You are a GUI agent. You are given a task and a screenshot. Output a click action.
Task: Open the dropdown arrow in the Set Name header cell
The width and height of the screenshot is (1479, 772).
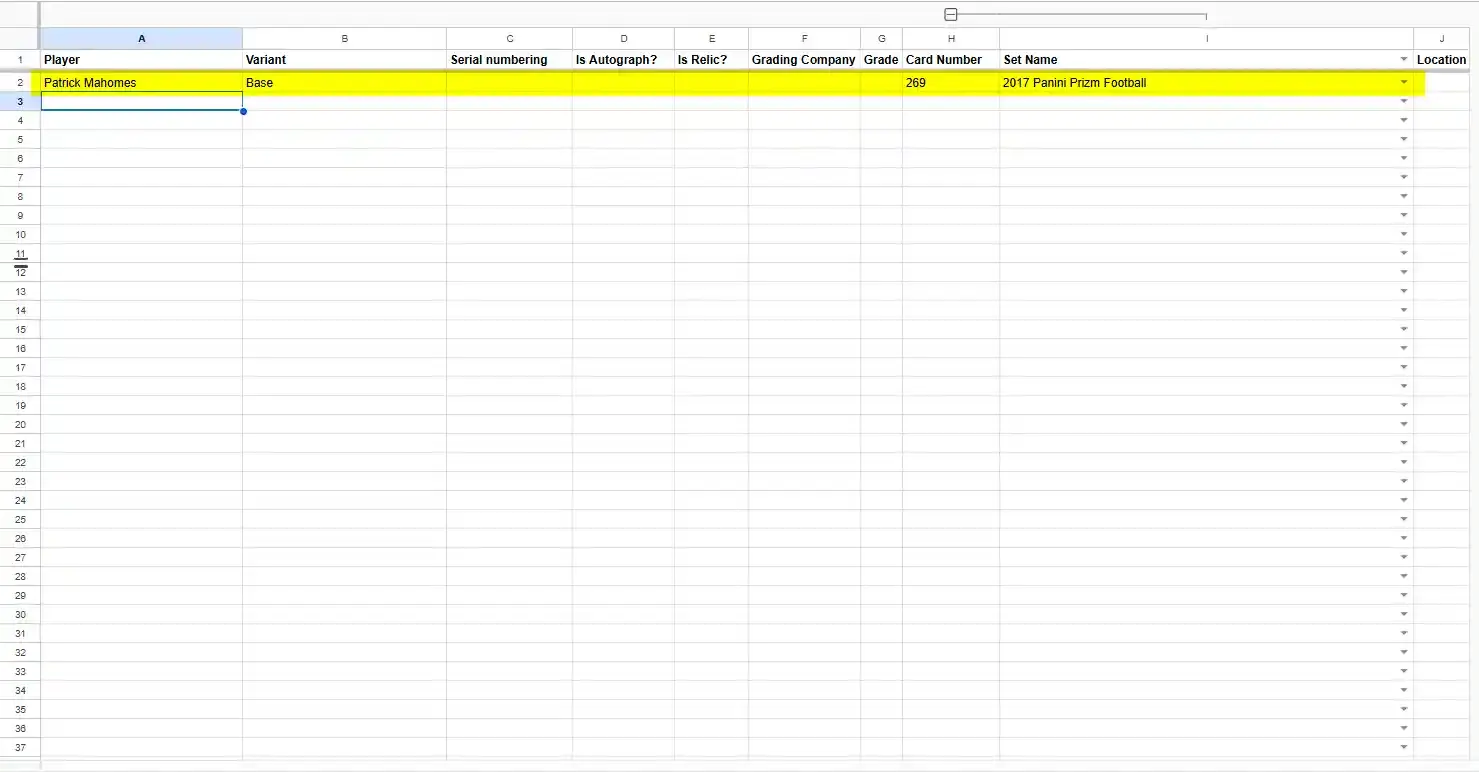(x=1404, y=60)
